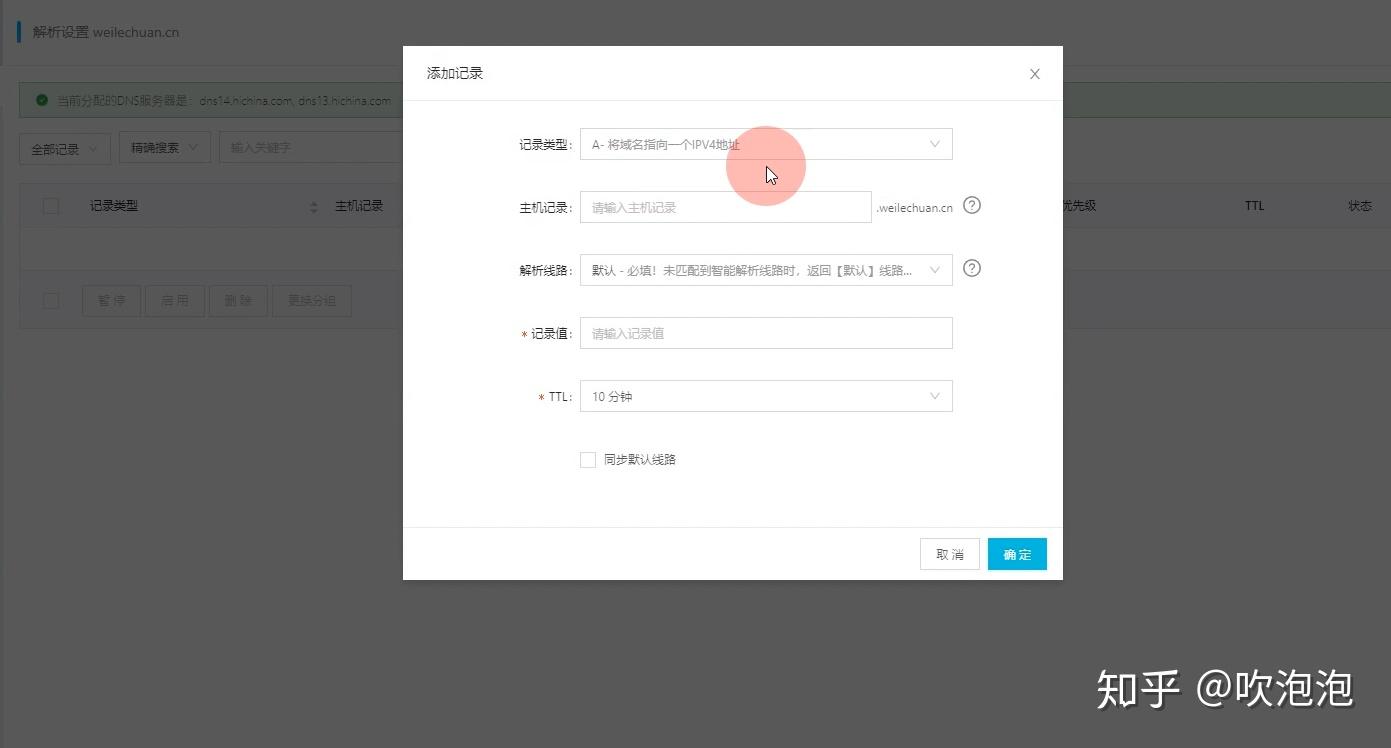
Task: Tick the checkbox beside the 暂停 button
Action: 51,301
